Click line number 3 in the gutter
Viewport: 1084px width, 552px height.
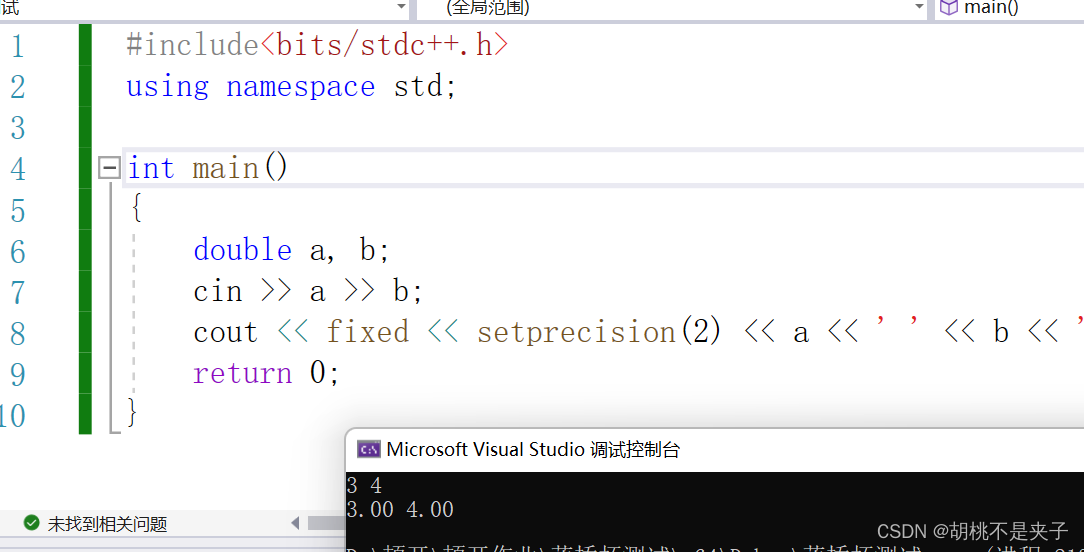pos(17,128)
